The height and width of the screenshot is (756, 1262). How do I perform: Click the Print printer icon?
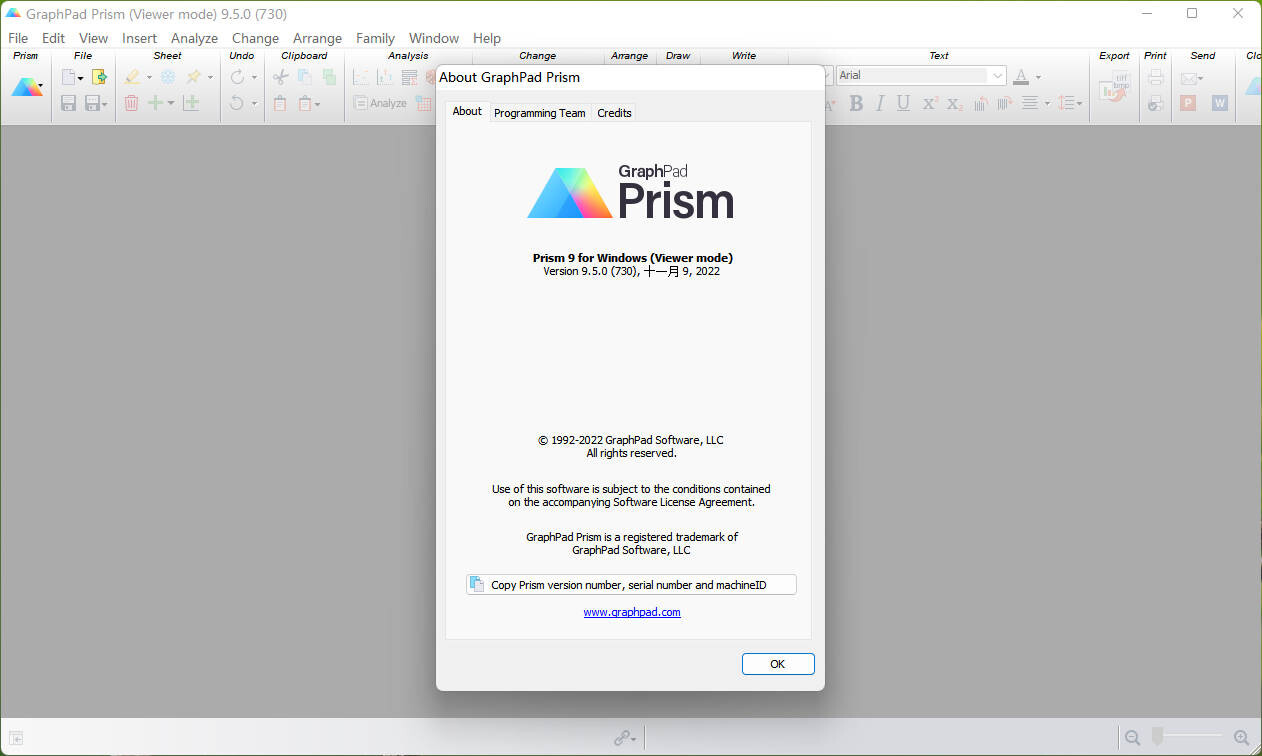click(1156, 77)
